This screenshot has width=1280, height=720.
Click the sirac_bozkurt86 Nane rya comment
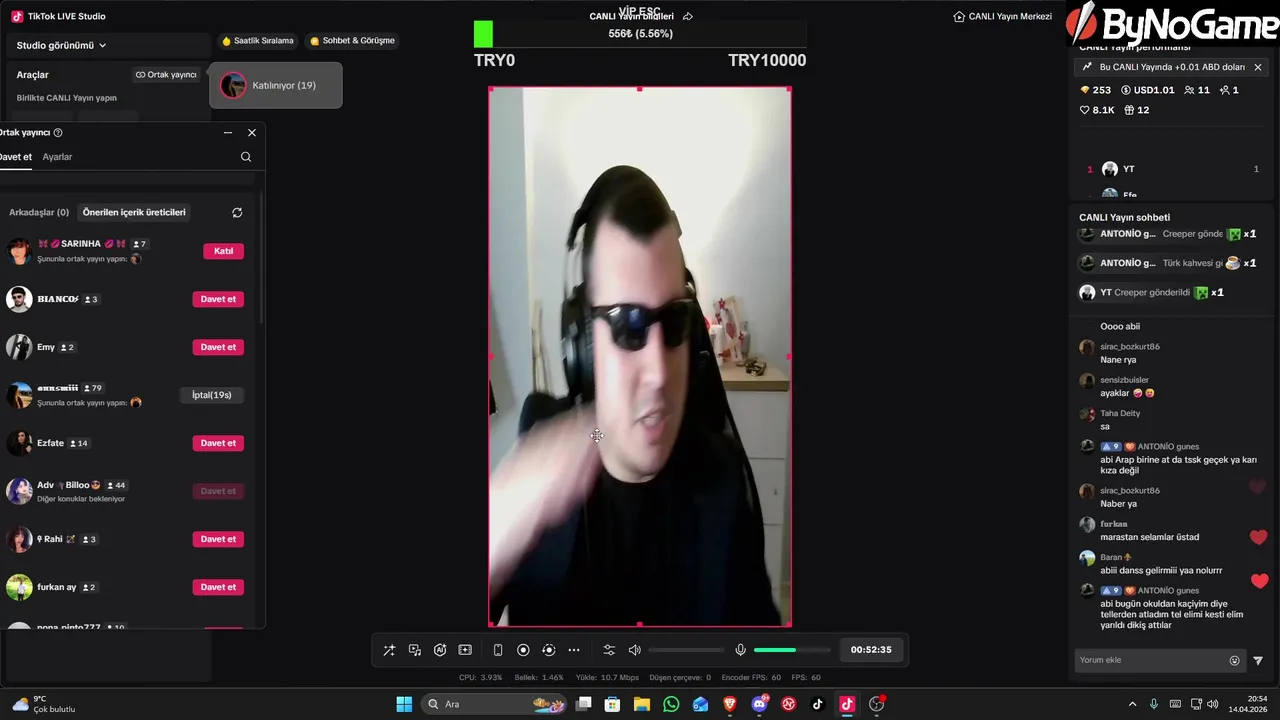click(1120, 353)
